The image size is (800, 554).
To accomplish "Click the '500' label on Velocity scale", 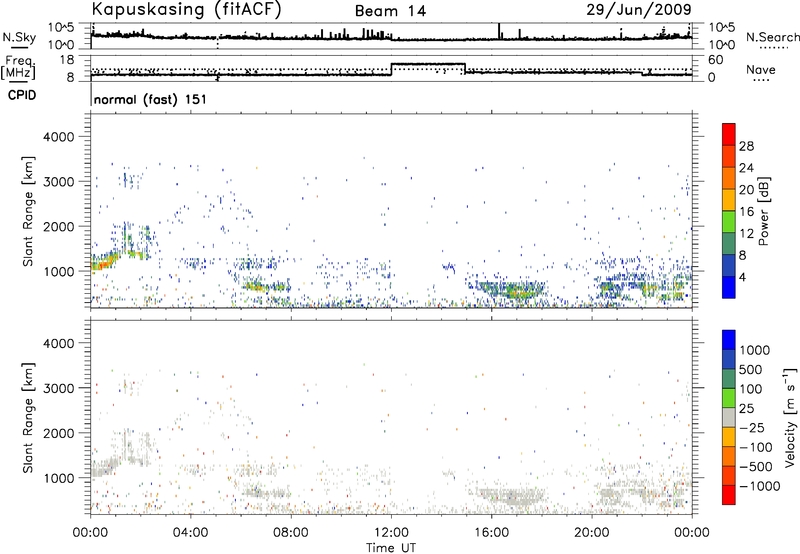I will pos(750,370).
